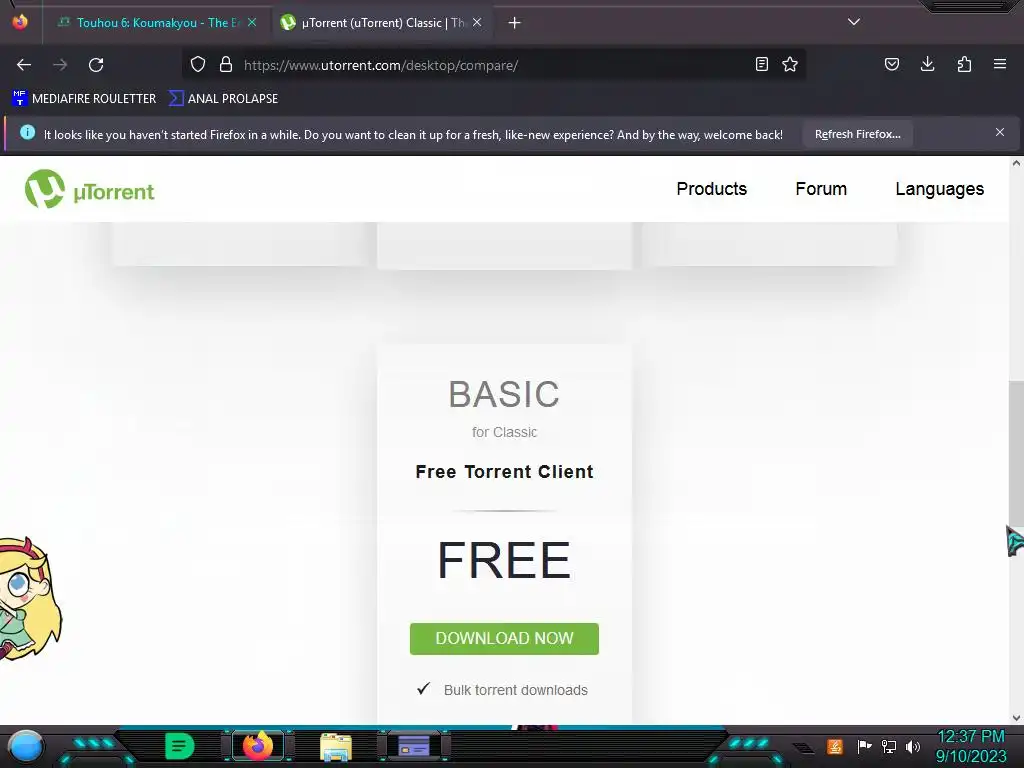Close the µTorrent tab
This screenshot has width=1024, height=768.
pyautogui.click(x=477, y=22)
